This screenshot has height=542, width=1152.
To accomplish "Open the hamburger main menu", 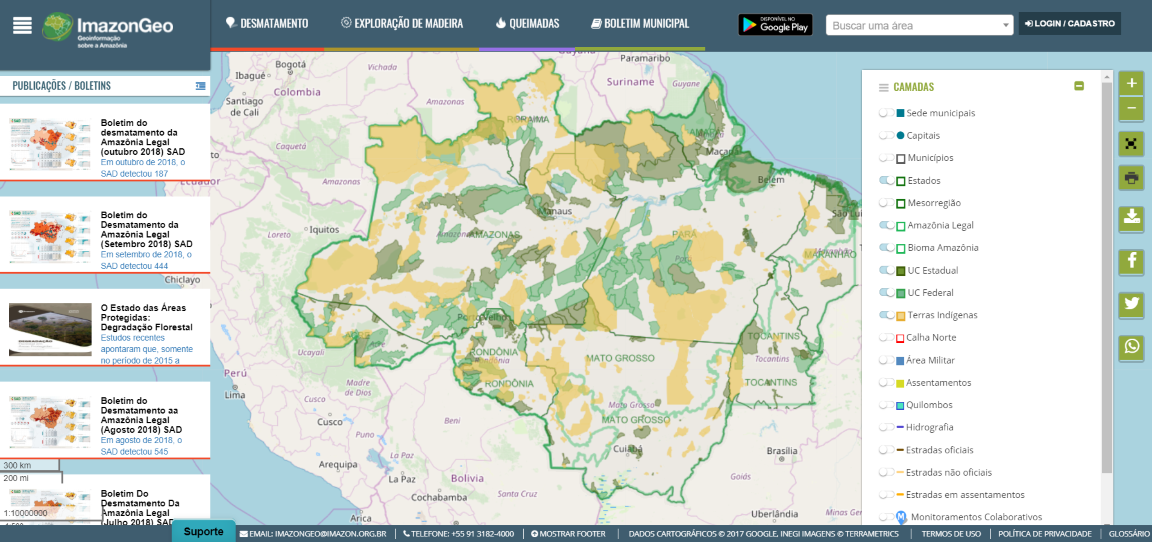I will pyautogui.click(x=22, y=26).
